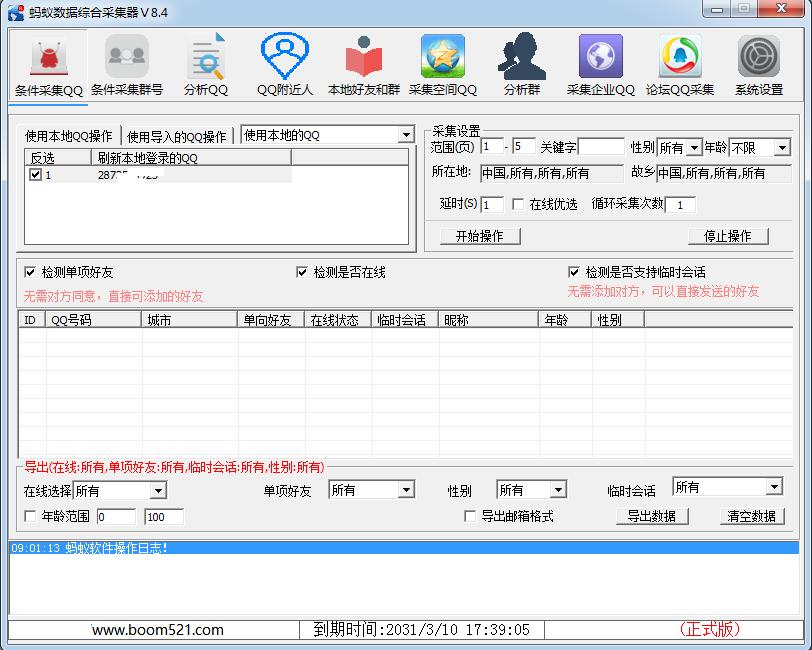The width and height of the screenshot is (812, 650).
Task: Sort by the results 性别 column header
Action: 618,320
